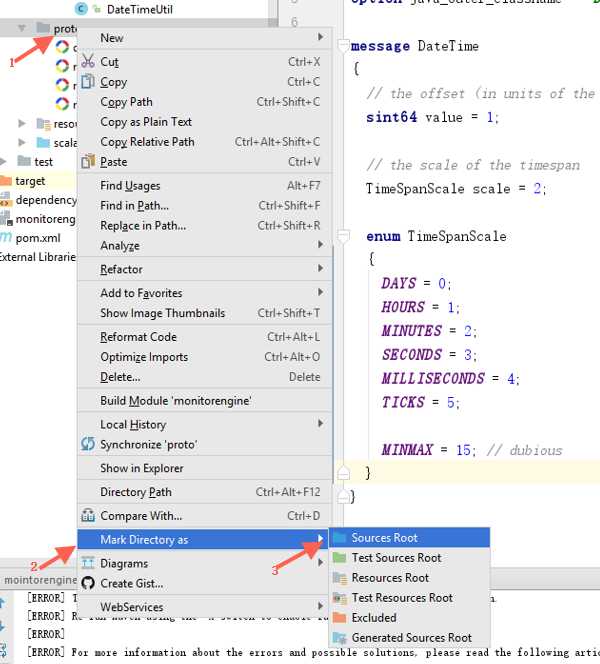Click the test folder icon
Viewport: 600px width, 664px height.
point(24,161)
